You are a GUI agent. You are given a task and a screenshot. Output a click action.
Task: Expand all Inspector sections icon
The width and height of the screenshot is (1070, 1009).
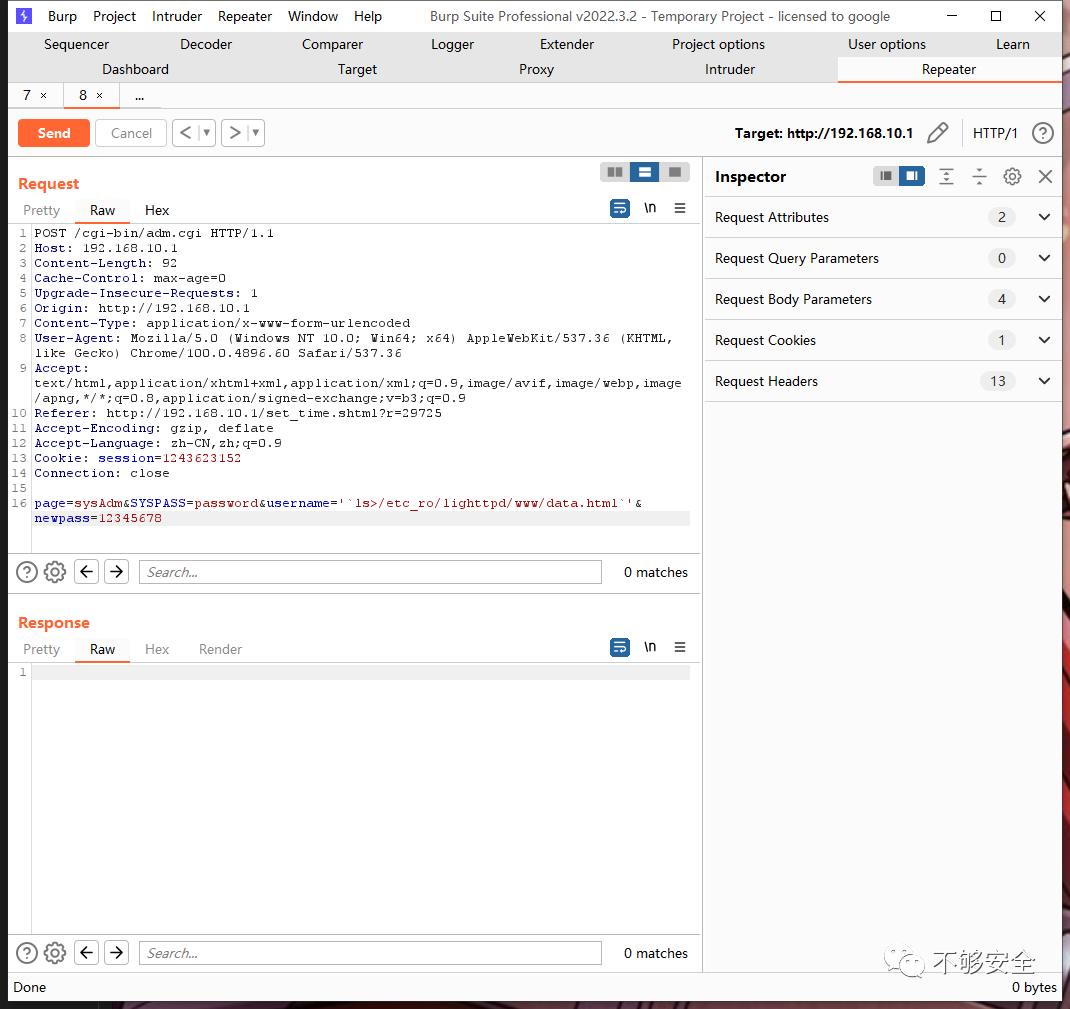[x=946, y=177]
